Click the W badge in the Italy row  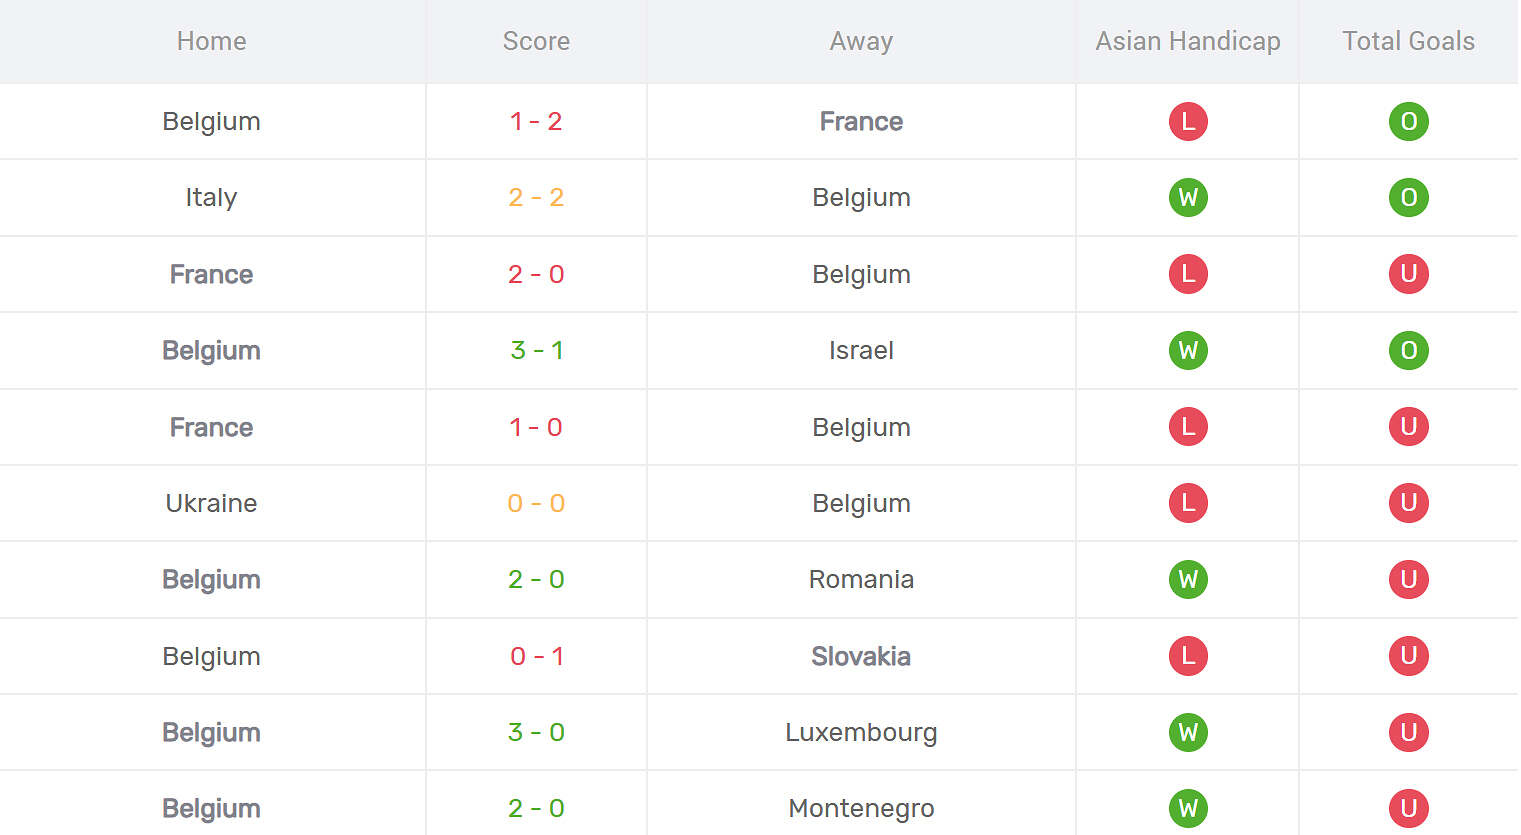(x=1188, y=198)
